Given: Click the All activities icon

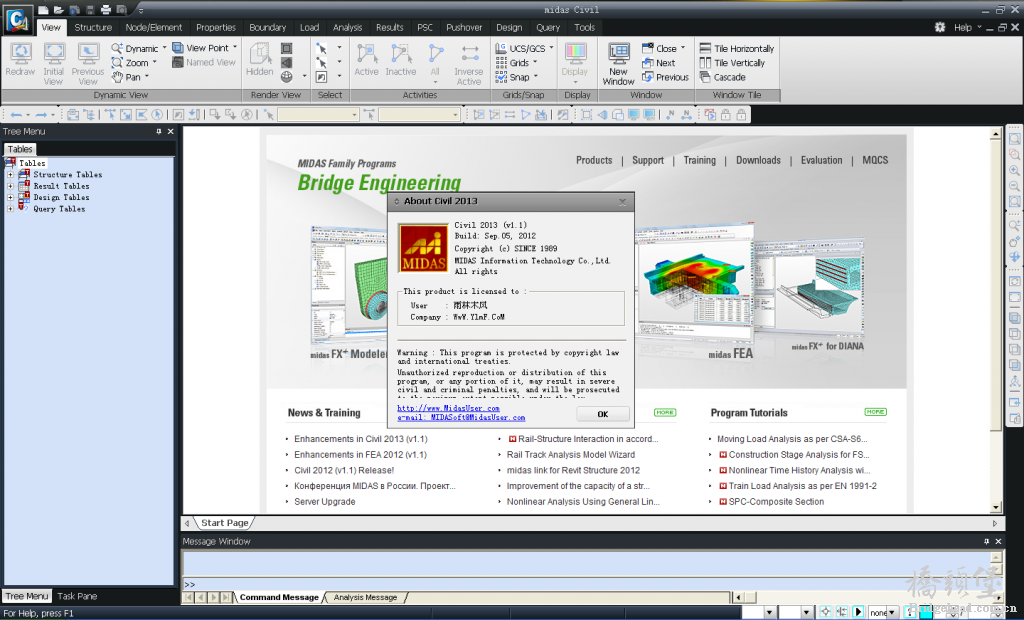Looking at the screenshot, I should [435, 54].
